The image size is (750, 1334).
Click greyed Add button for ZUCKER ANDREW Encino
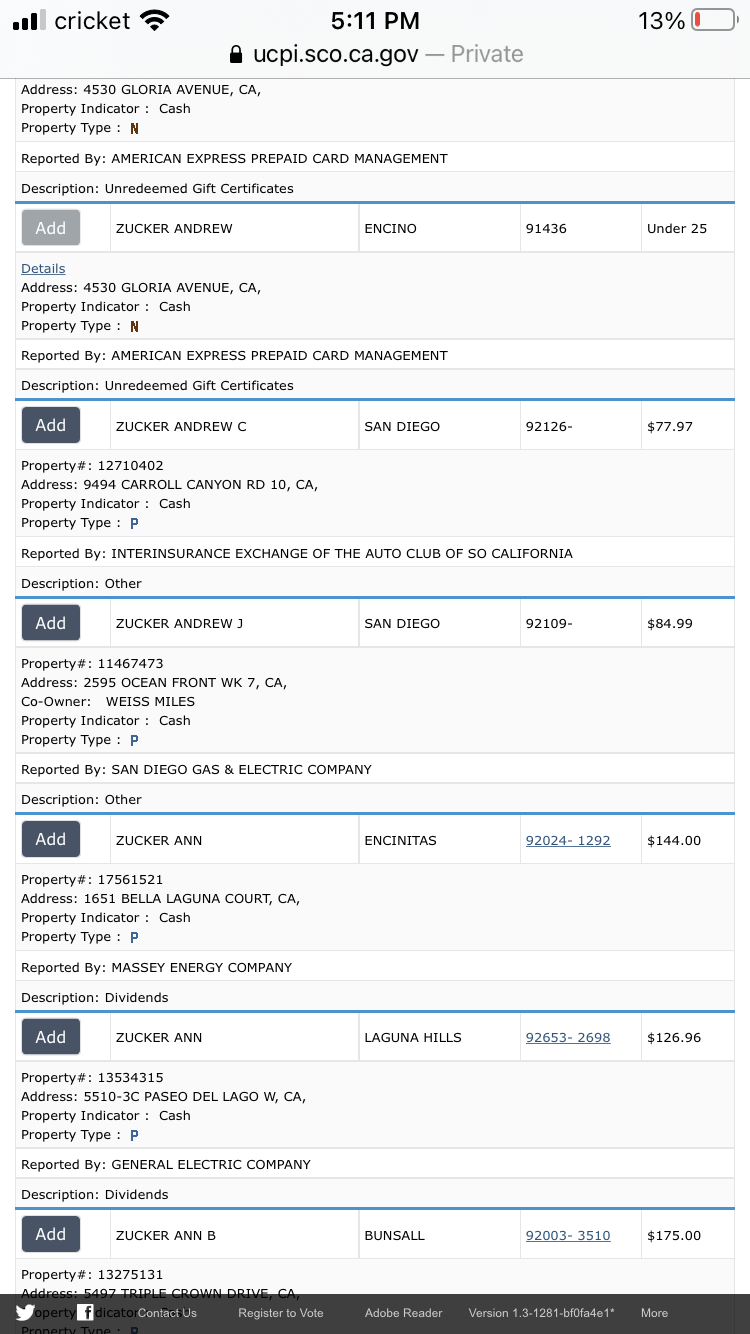coord(51,228)
